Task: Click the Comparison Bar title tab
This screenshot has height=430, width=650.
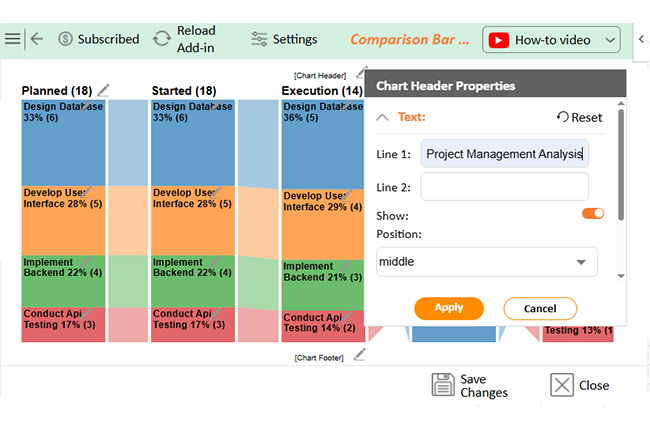Action: [x=409, y=40]
